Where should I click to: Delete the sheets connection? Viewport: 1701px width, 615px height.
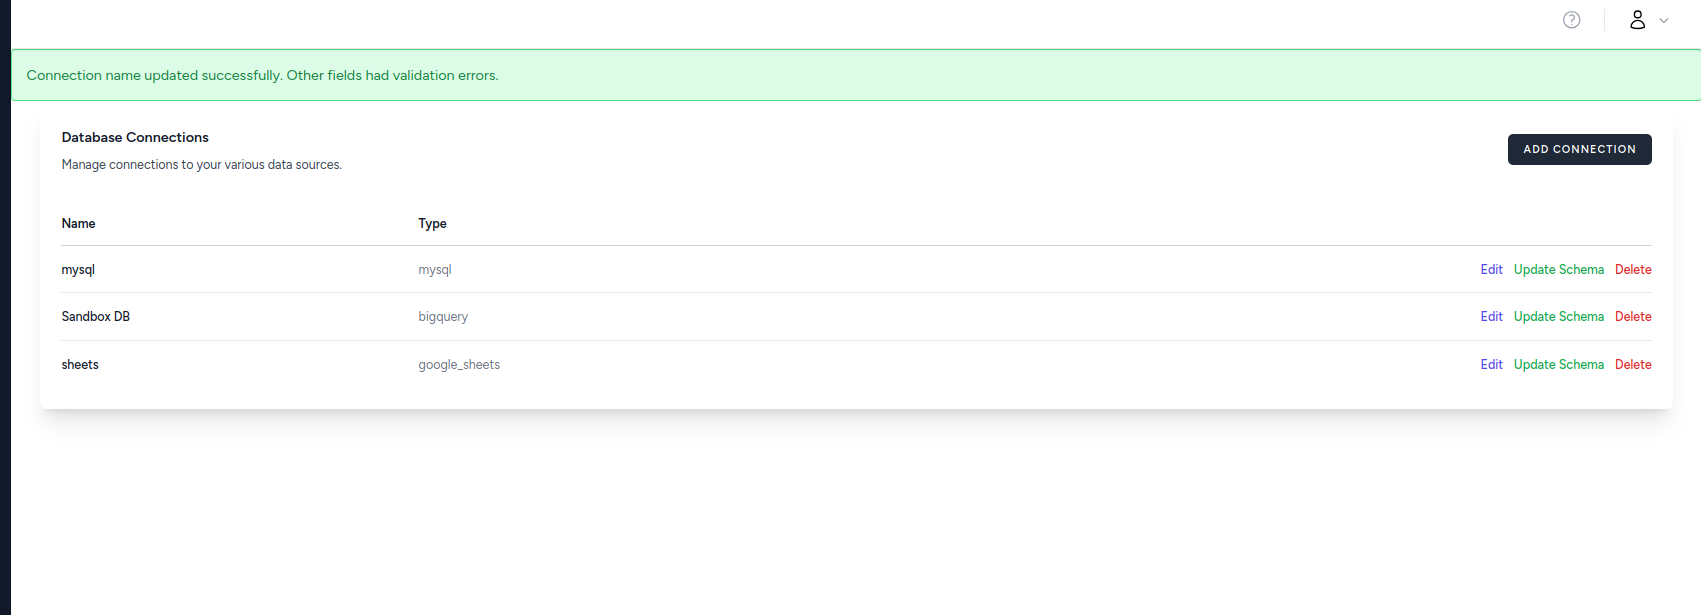point(1633,365)
